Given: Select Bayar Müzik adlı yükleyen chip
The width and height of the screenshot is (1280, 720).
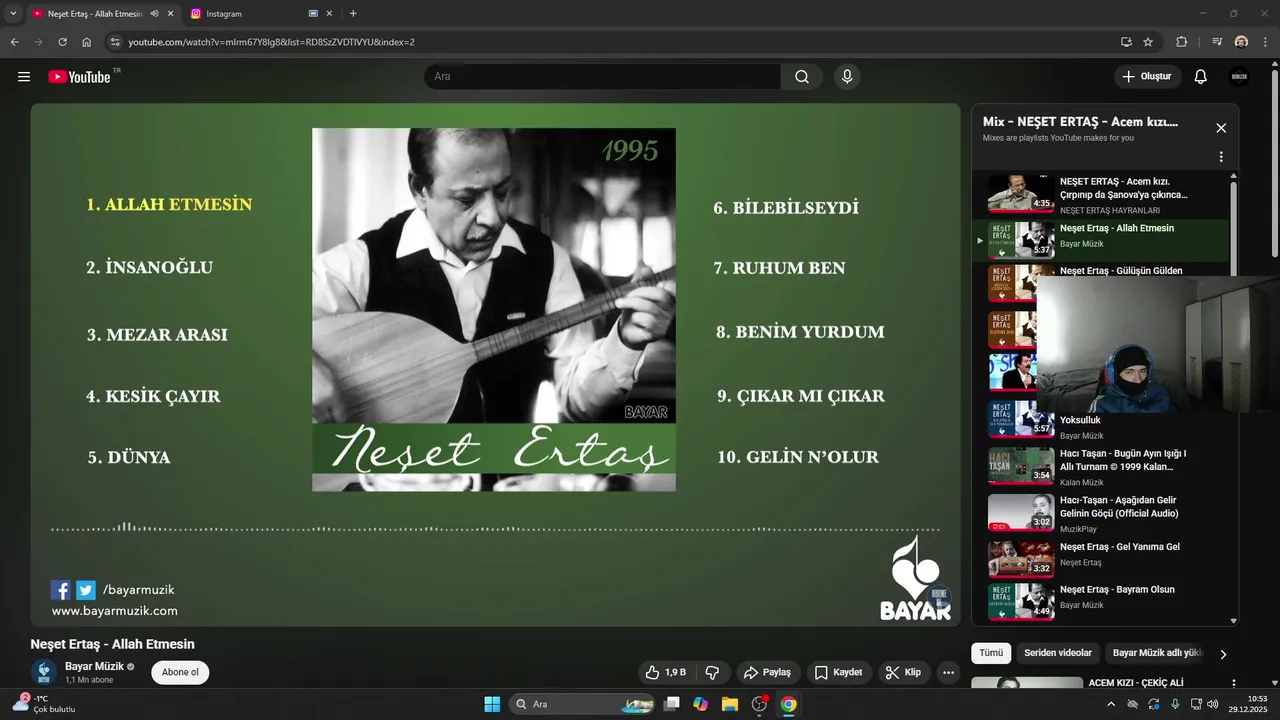Looking at the screenshot, I should click(1157, 653).
